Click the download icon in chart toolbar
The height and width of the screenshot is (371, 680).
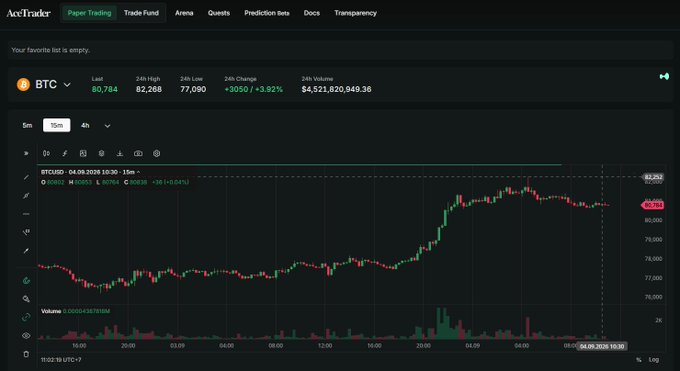click(120, 153)
